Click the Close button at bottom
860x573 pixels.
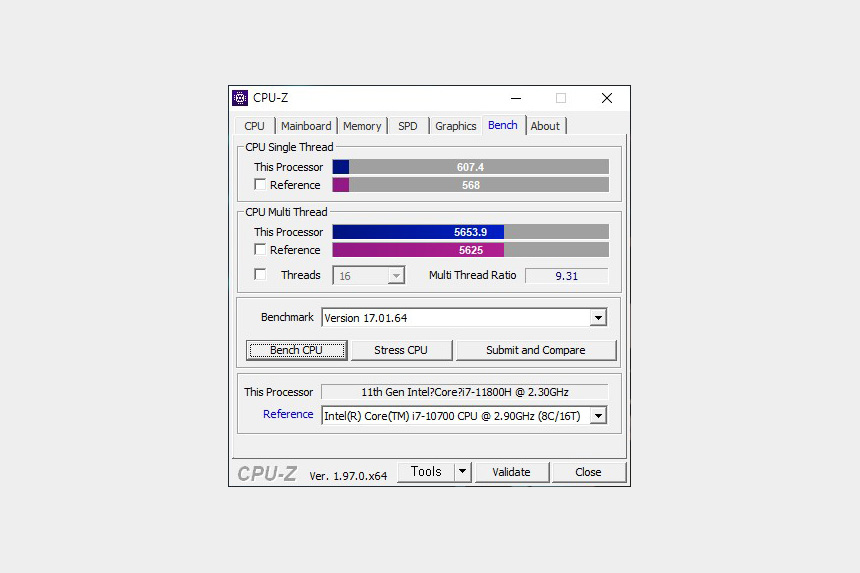[588, 472]
